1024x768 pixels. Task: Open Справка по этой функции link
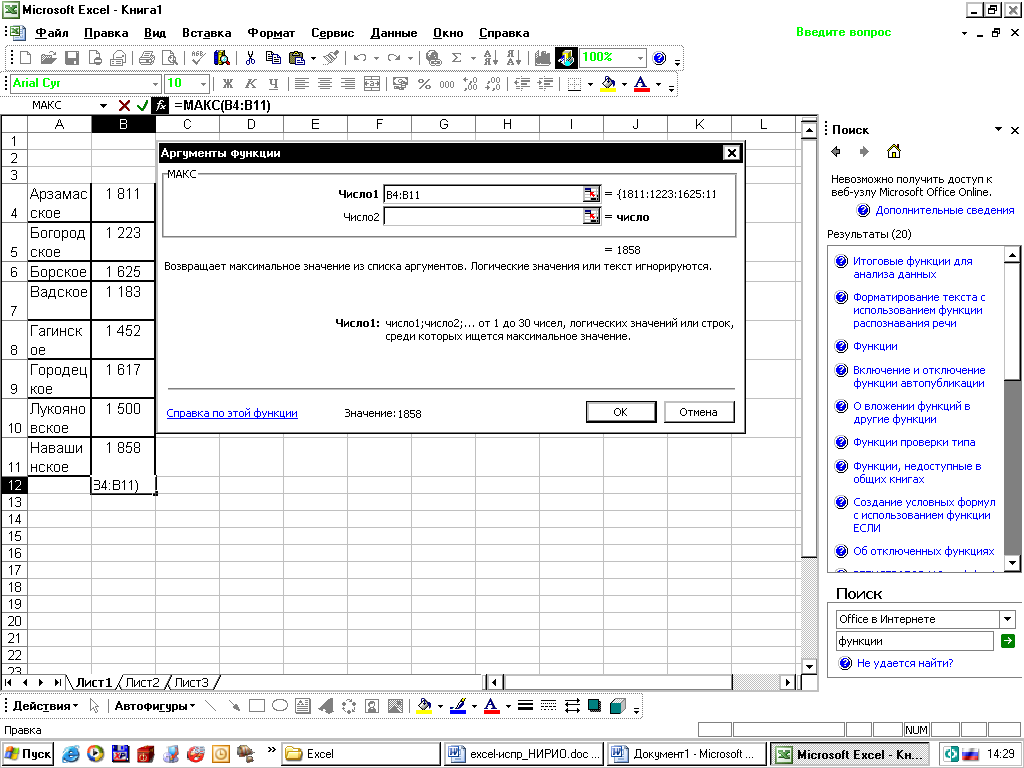coord(232,413)
